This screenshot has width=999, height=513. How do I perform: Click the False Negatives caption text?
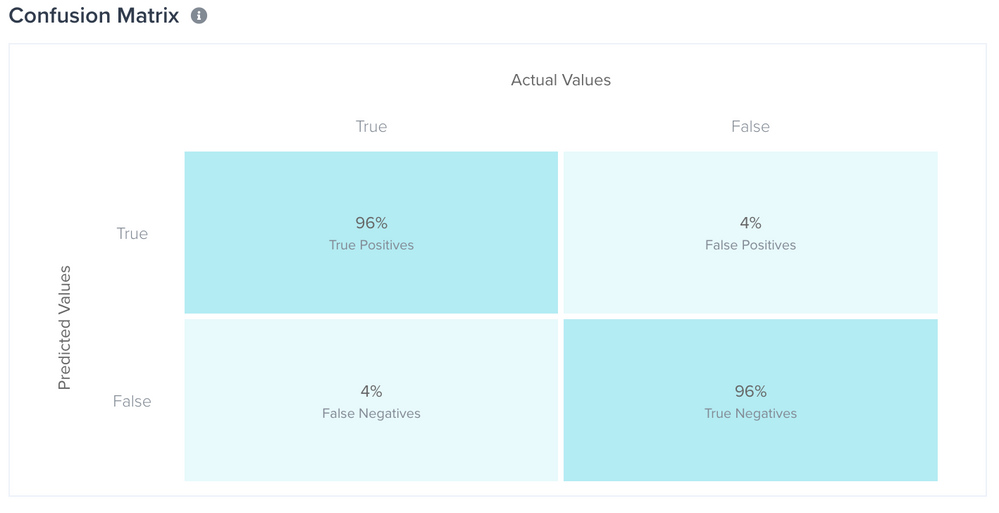click(x=371, y=413)
